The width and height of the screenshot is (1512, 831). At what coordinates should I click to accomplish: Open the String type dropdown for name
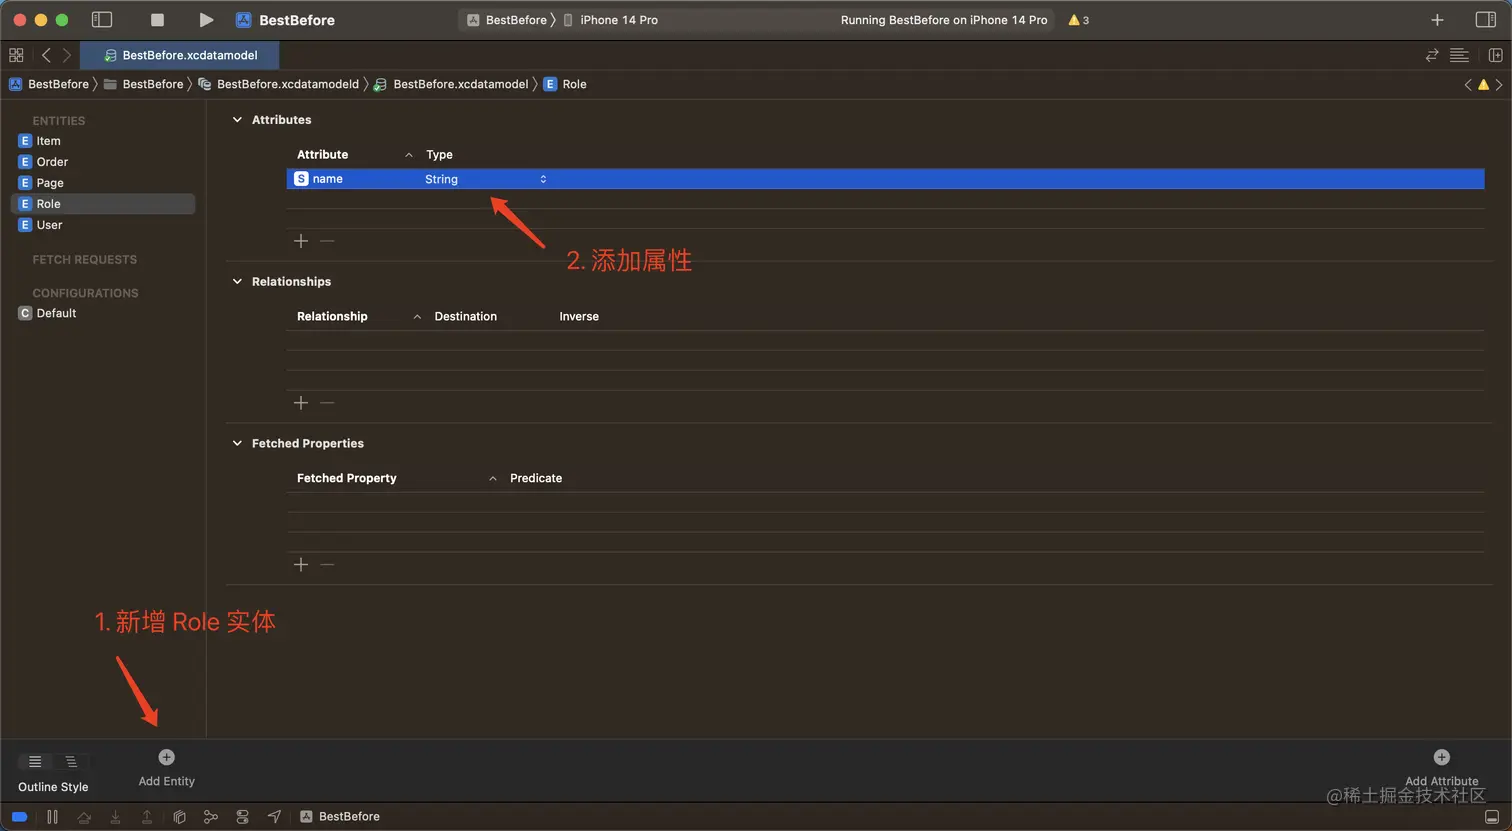click(x=486, y=179)
